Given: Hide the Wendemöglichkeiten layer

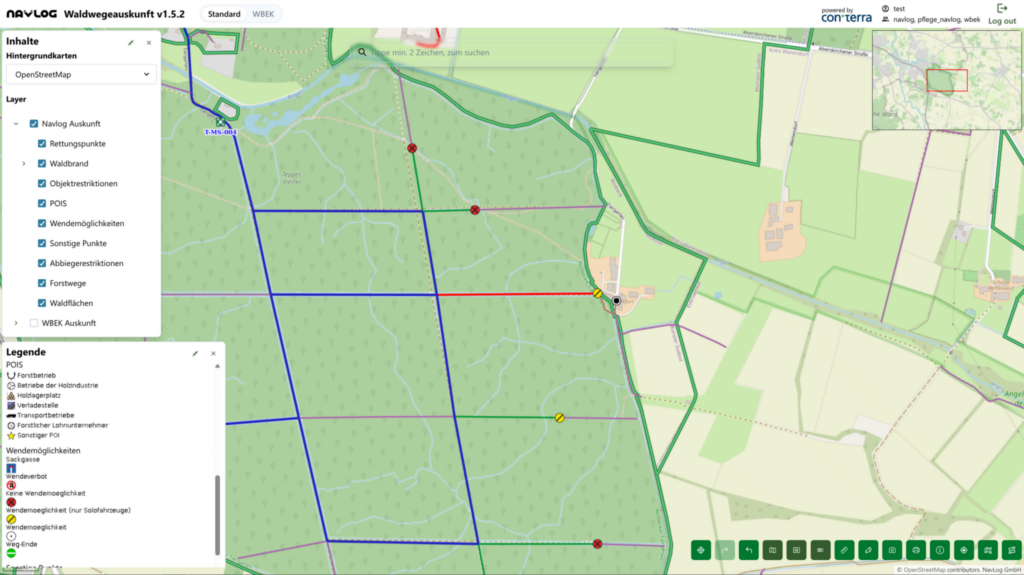Looking at the screenshot, I should (42, 223).
